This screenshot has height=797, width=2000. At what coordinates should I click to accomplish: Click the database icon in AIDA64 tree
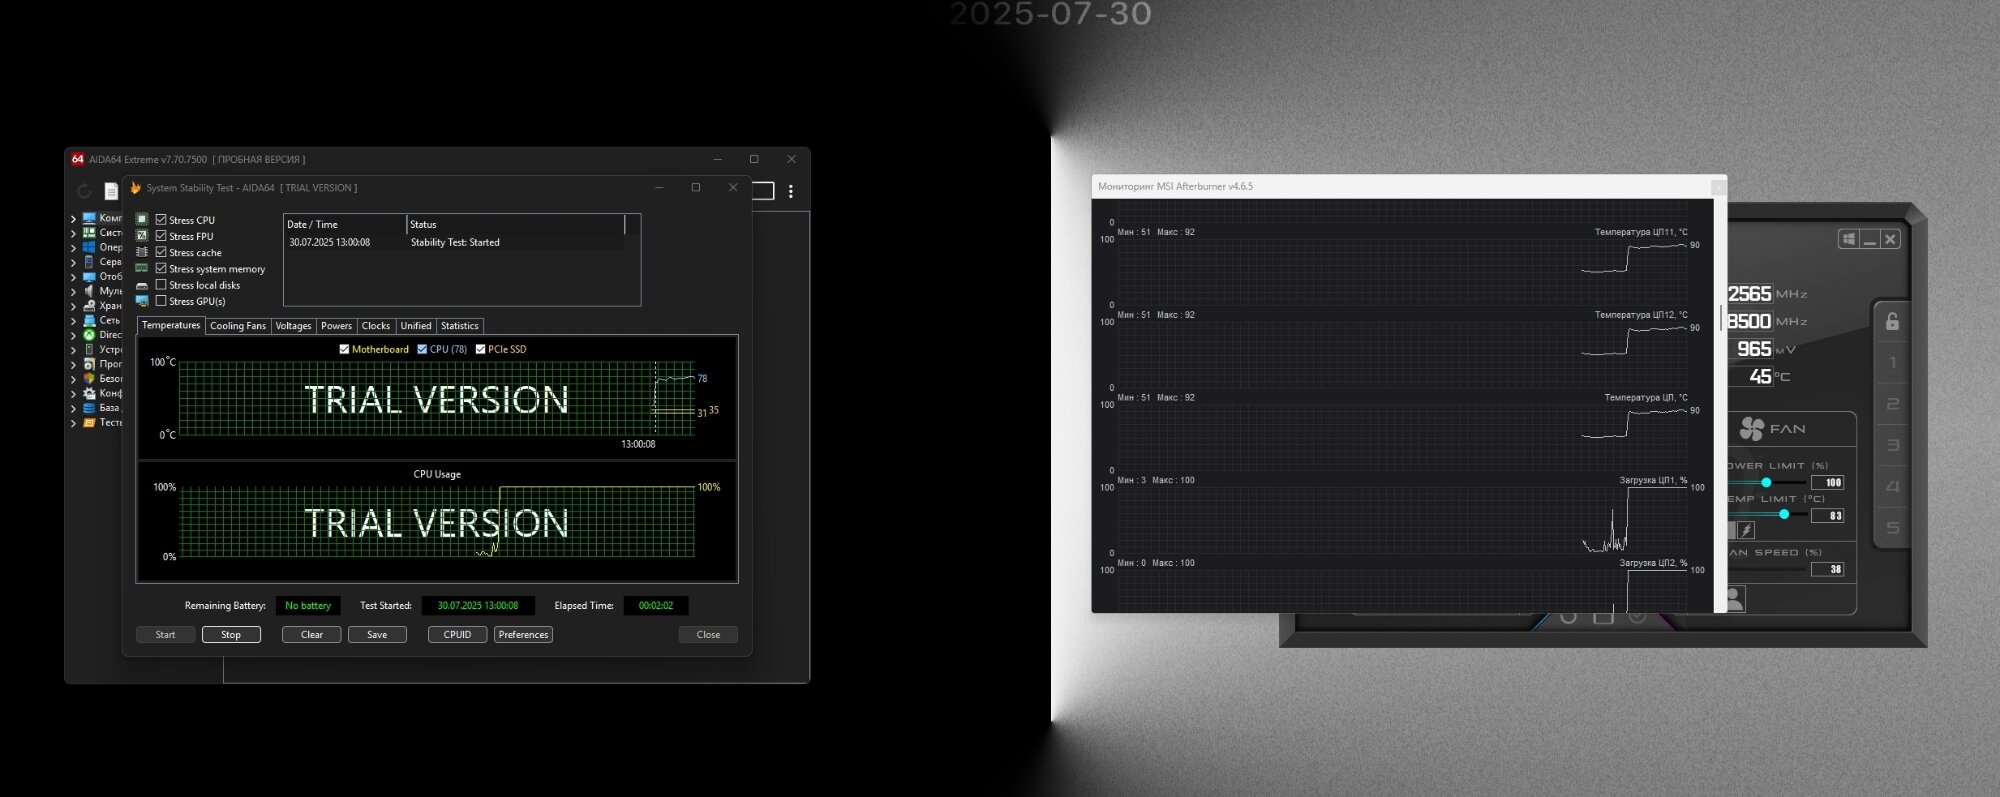pyautogui.click(x=89, y=408)
